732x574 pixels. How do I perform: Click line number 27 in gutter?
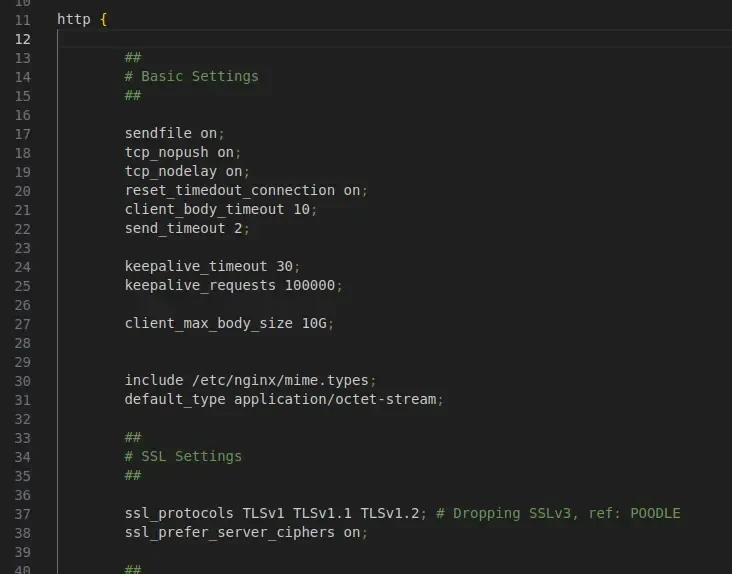pos(23,324)
